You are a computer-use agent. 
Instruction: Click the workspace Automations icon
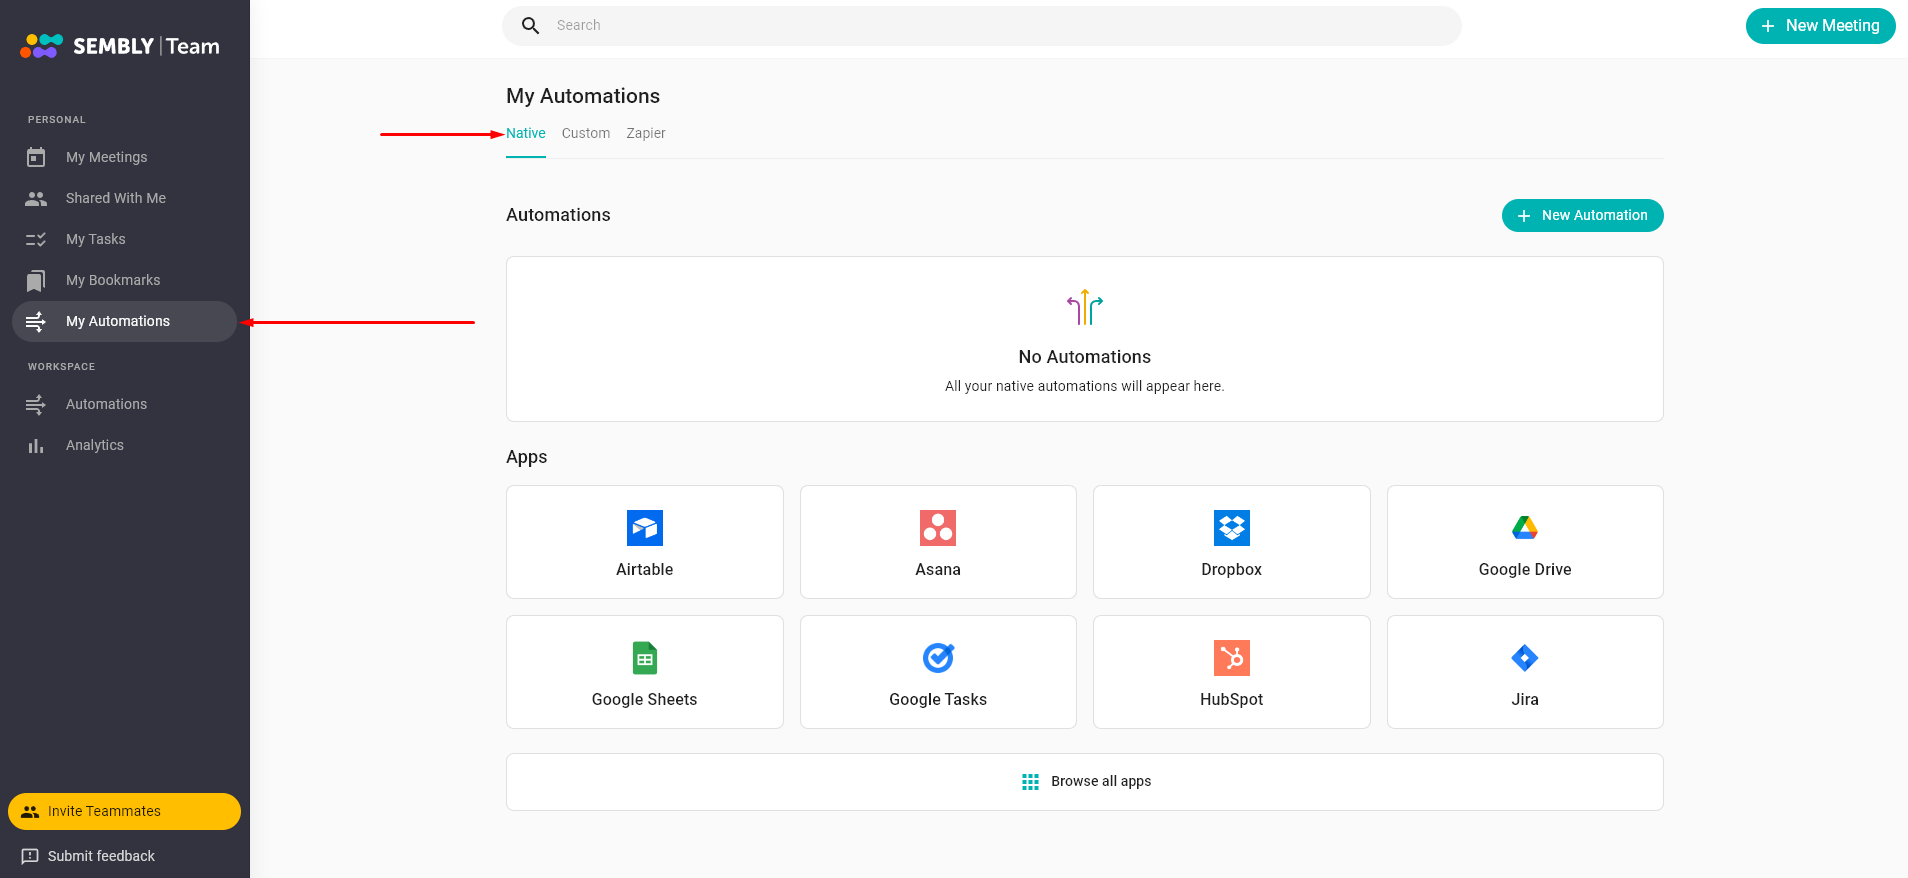(36, 404)
